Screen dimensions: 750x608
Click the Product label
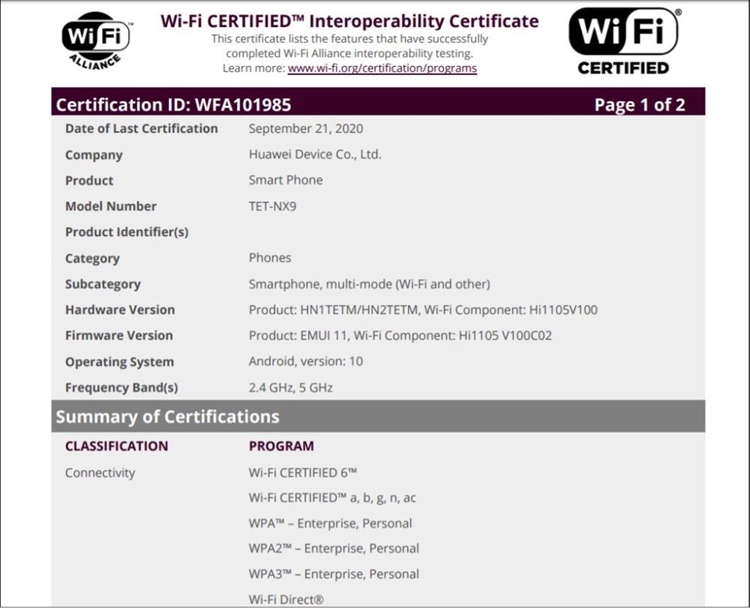pos(89,180)
